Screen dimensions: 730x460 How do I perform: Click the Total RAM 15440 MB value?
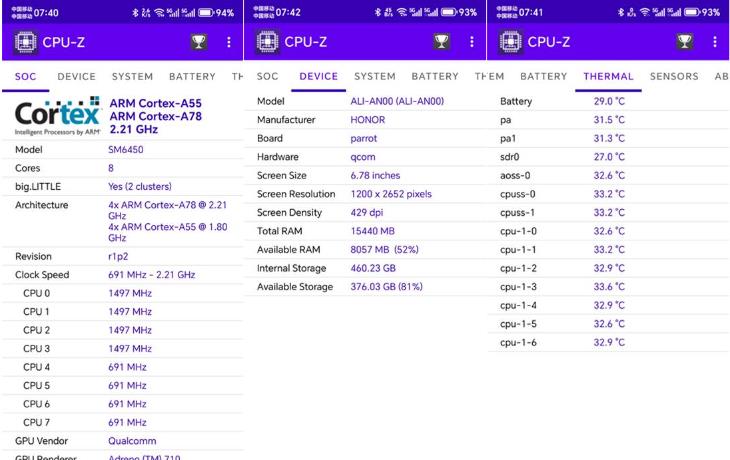coord(372,231)
